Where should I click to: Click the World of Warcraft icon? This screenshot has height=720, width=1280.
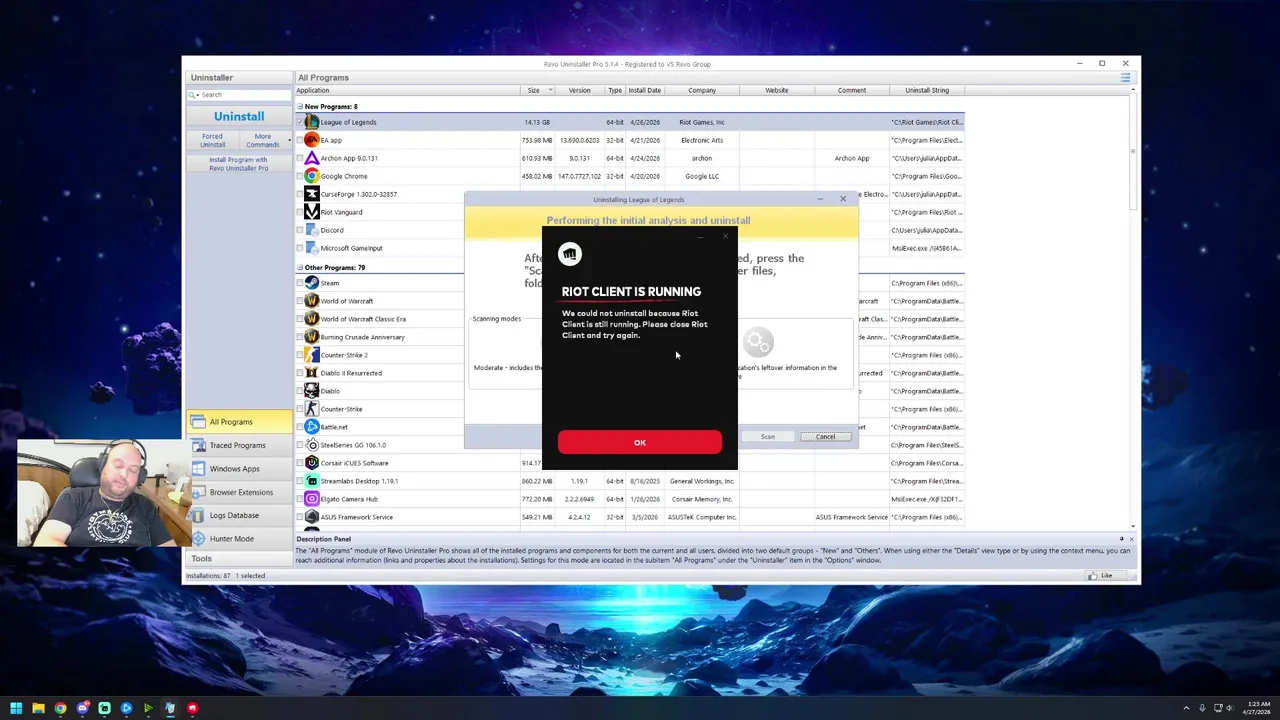(x=312, y=301)
